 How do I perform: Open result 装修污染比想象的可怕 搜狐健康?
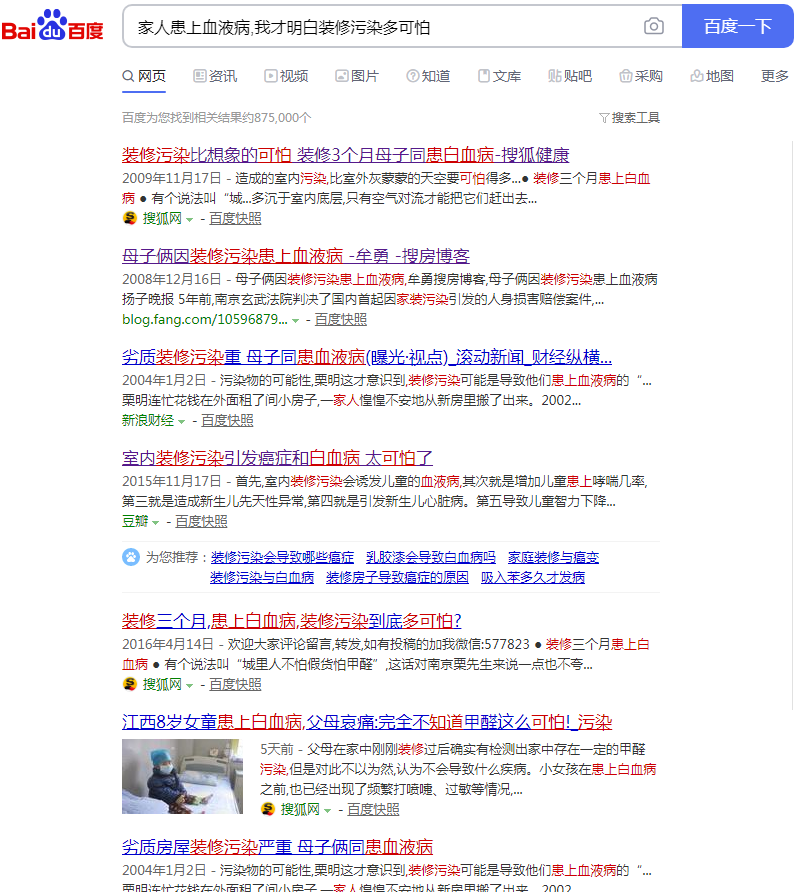pyautogui.click(x=346, y=155)
